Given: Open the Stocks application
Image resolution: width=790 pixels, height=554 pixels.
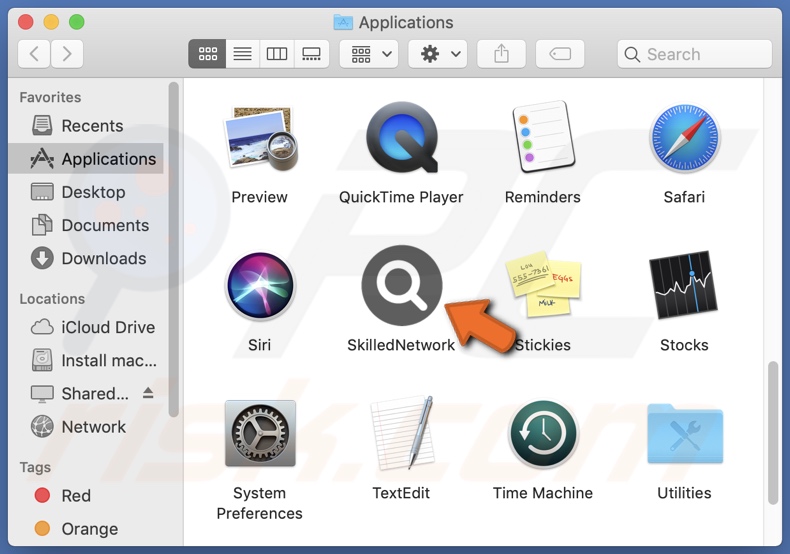Looking at the screenshot, I should click(684, 286).
